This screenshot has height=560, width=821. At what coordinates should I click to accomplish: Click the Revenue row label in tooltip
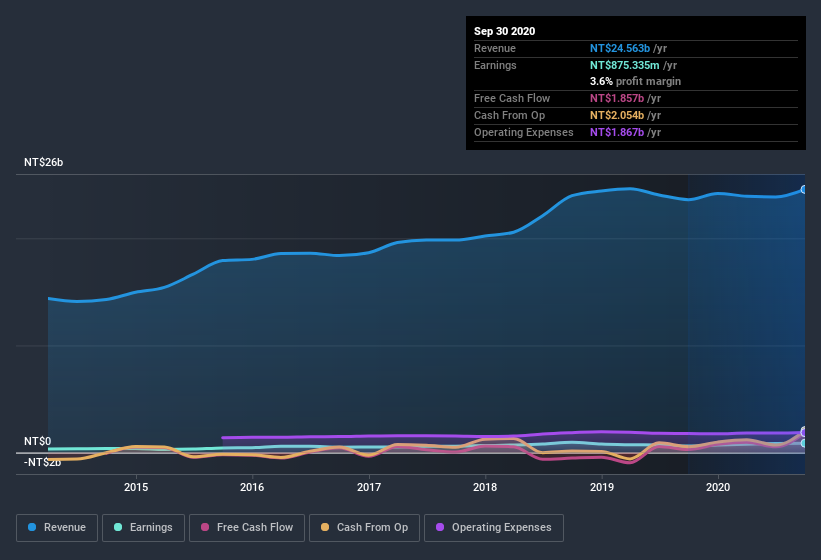495,48
